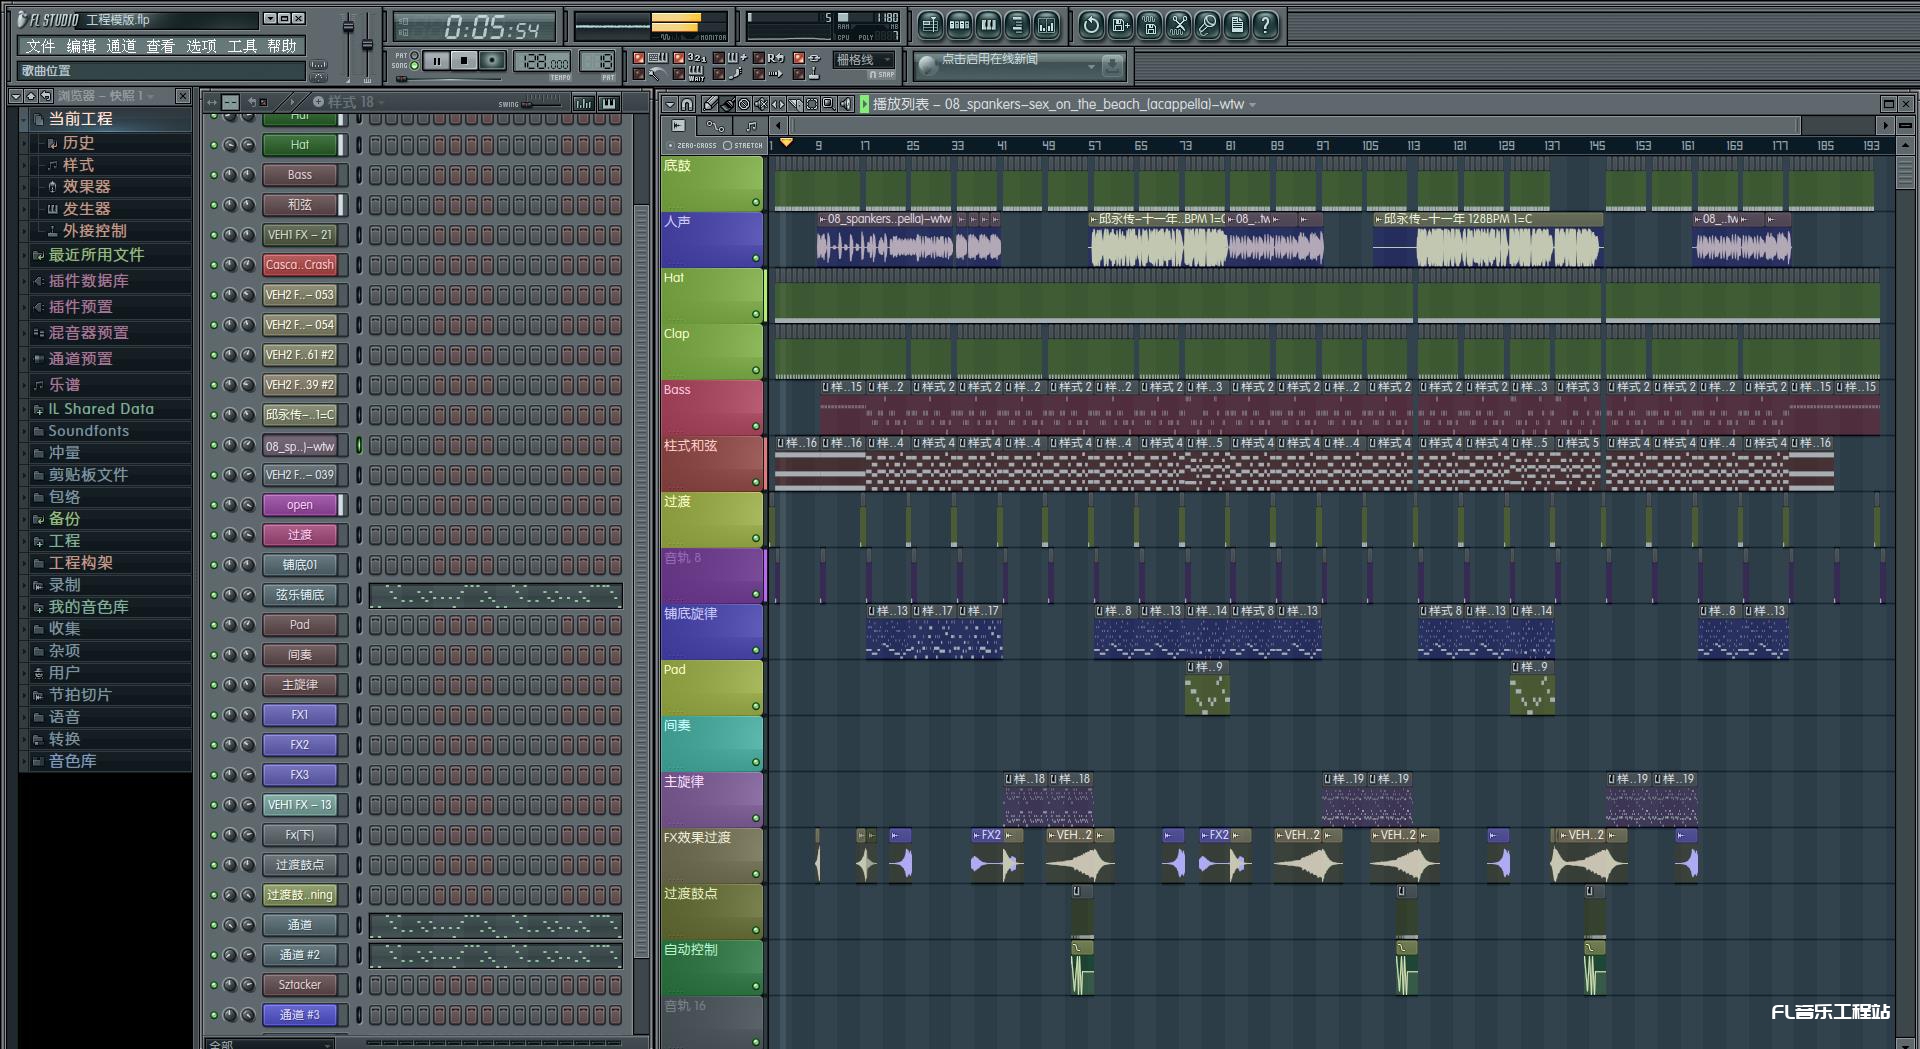Adjust the SWING slider
The width and height of the screenshot is (1920, 1049).
542,102
